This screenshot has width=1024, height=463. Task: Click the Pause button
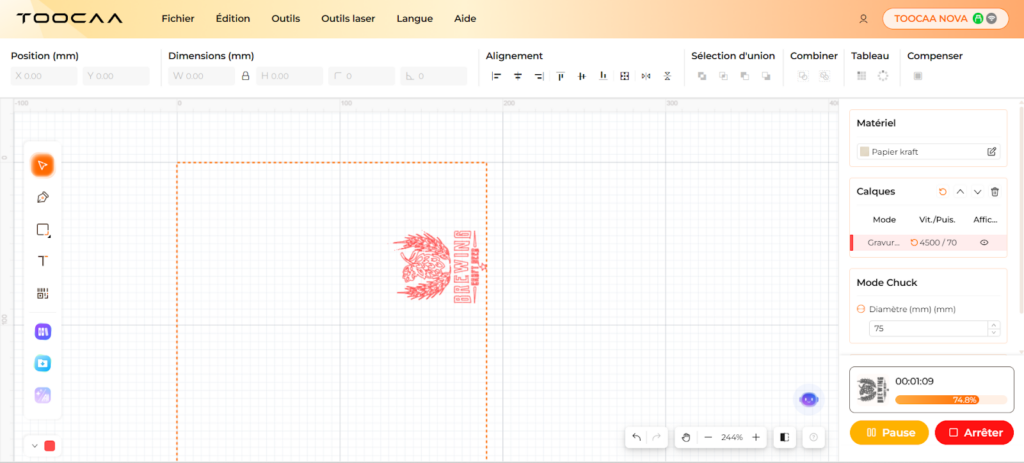(889, 432)
